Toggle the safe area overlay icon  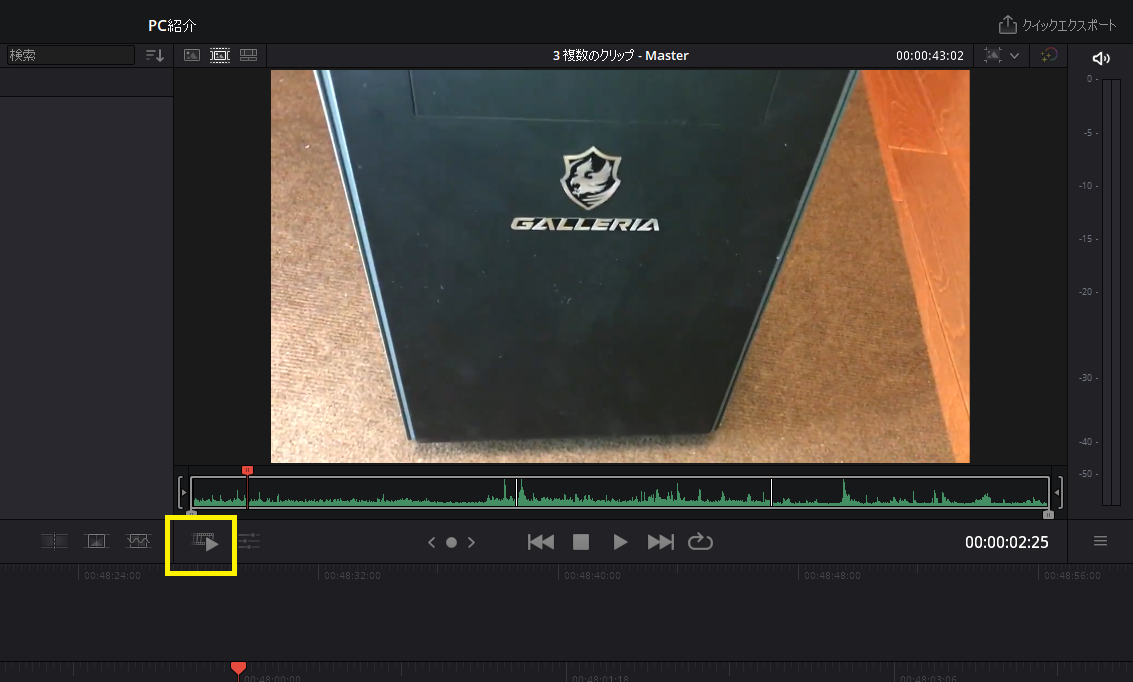point(993,55)
